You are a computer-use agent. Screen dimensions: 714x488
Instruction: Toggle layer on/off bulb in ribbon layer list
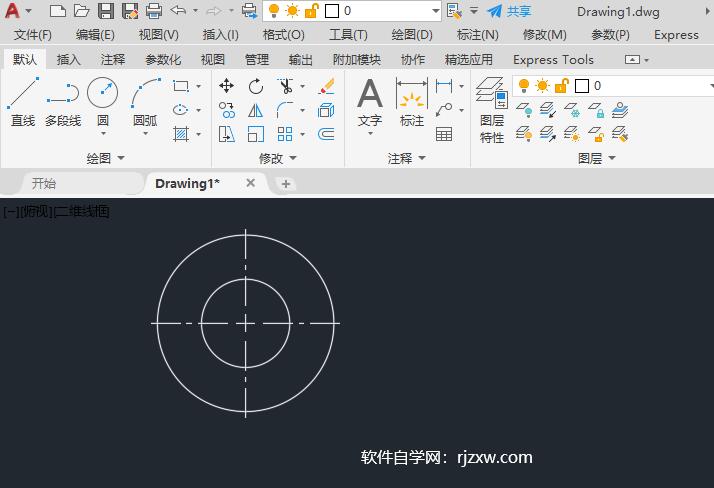tap(524, 85)
